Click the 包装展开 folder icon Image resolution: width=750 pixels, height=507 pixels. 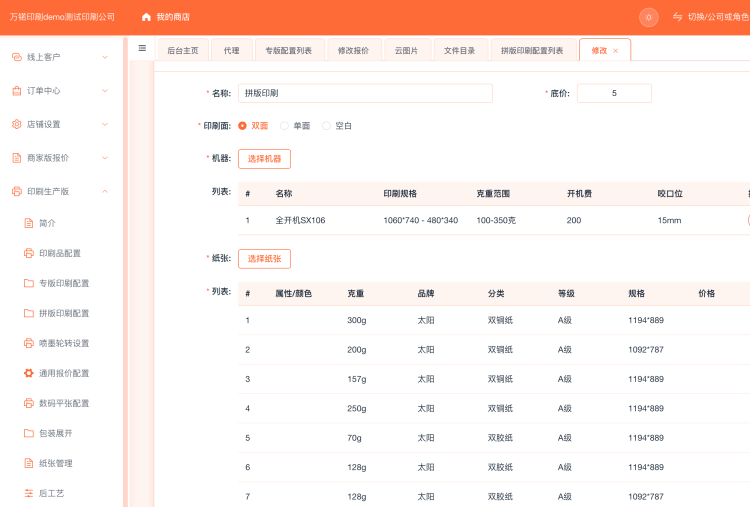[29, 433]
